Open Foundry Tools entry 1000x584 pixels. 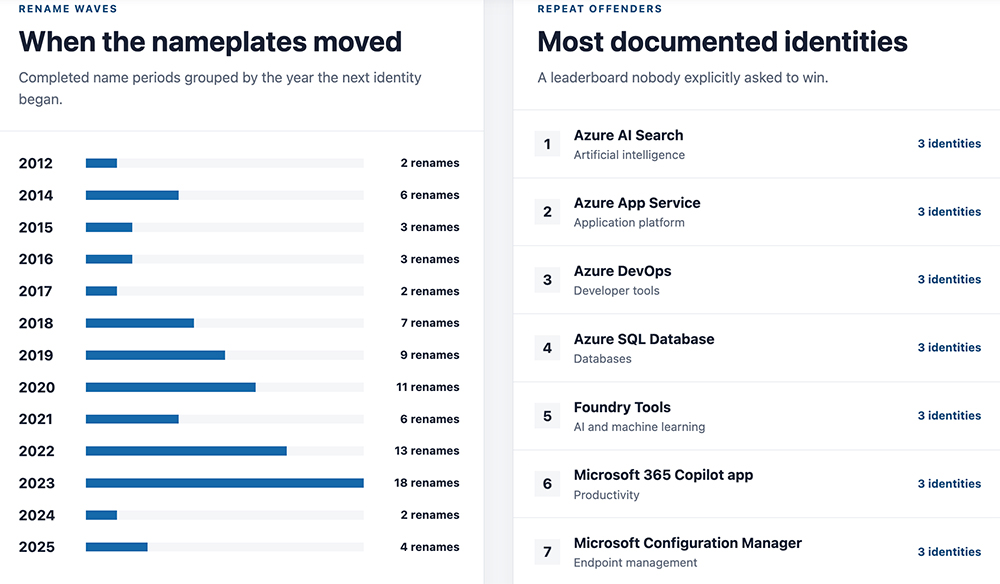pyautogui.click(x=756, y=416)
